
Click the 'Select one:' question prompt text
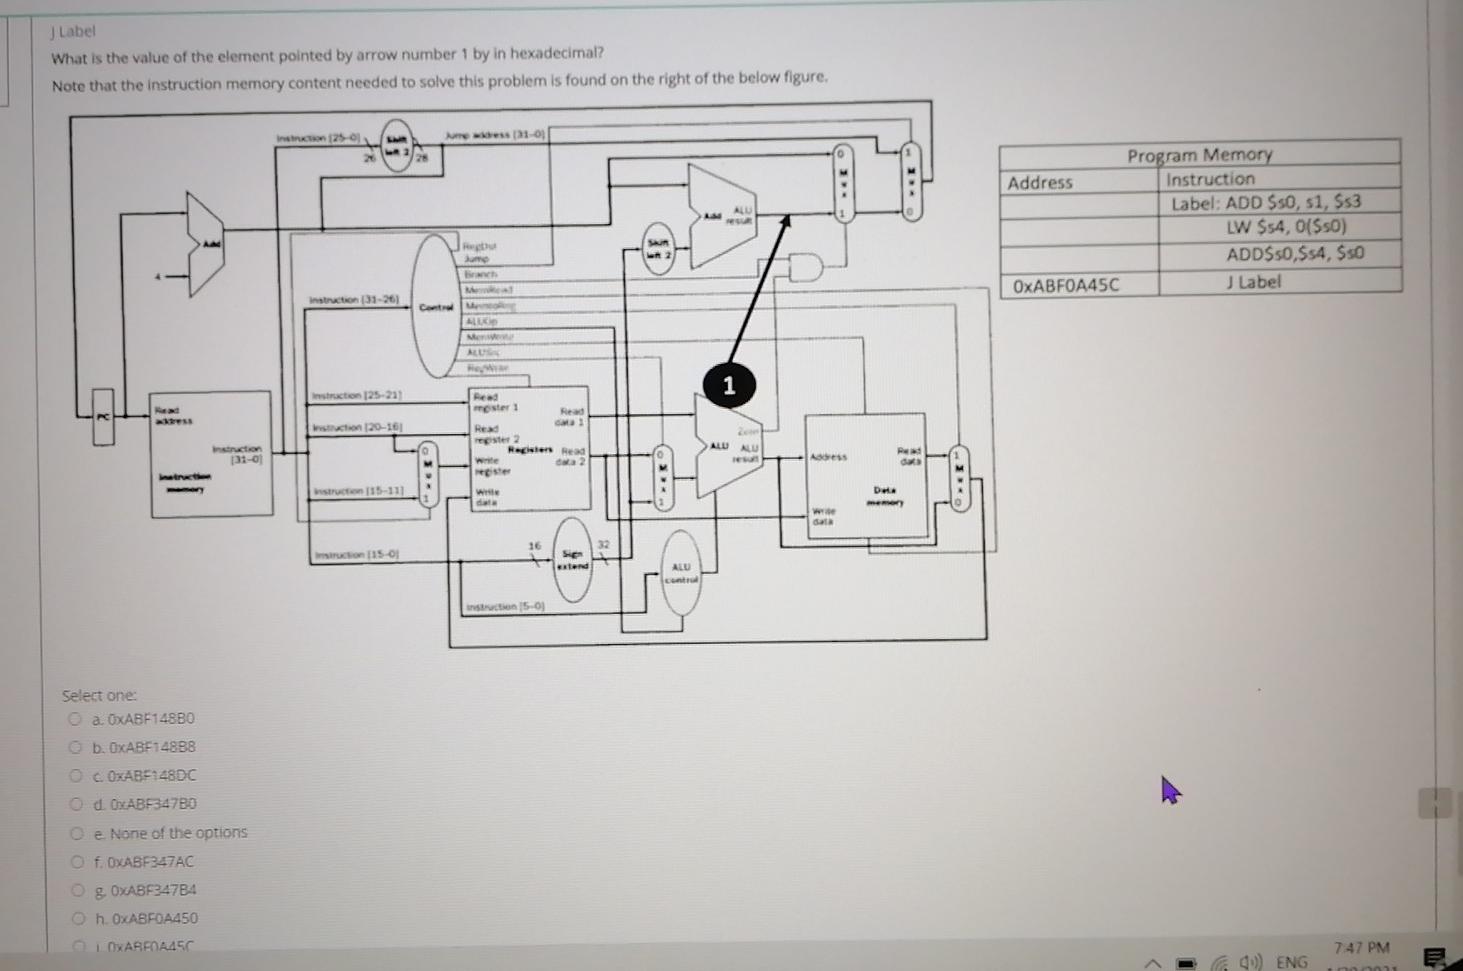100,694
